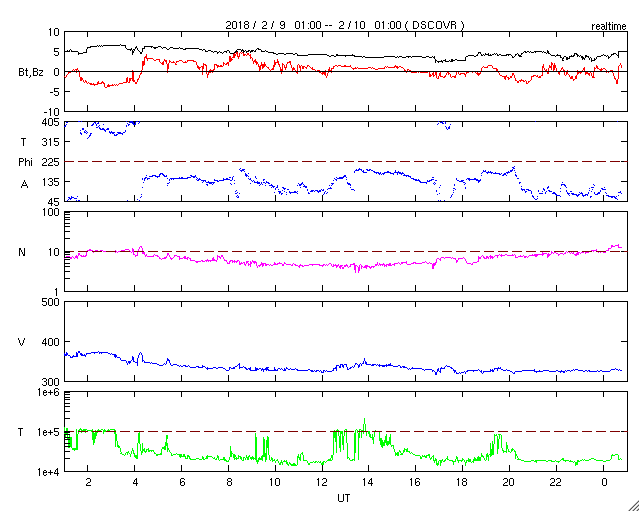Select the 'T' label beside the 315 tick
The height and width of the screenshot is (512, 640).
click(24, 142)
